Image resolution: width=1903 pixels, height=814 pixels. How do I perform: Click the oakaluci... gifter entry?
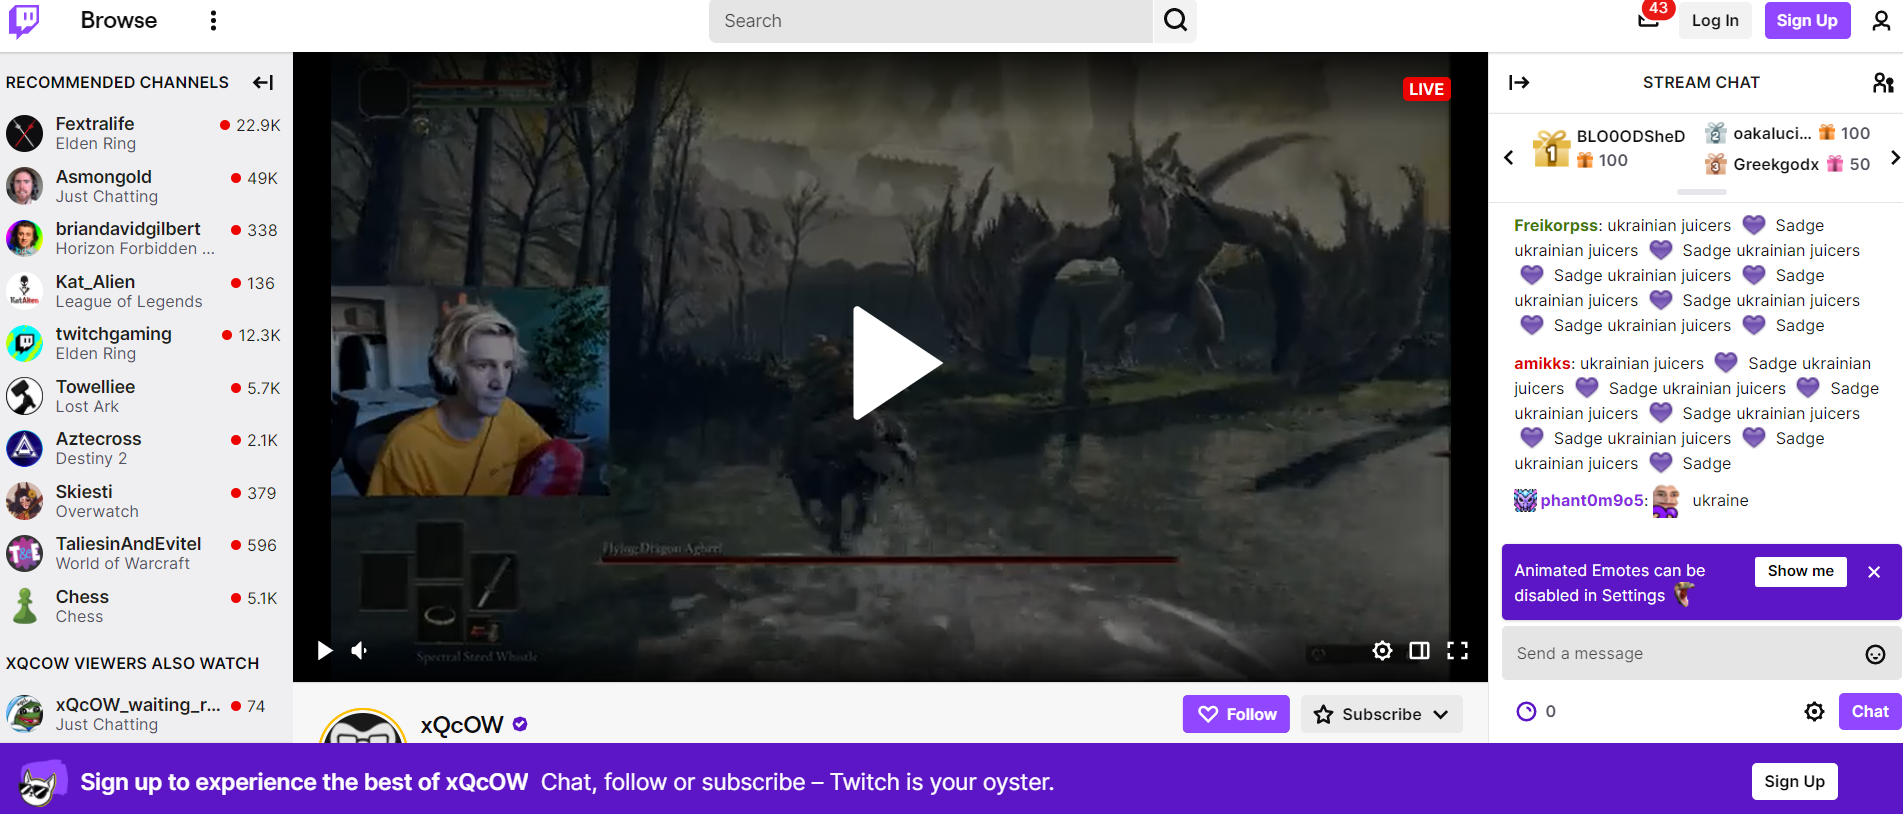pyautogui.click(x=1787, y=133)
